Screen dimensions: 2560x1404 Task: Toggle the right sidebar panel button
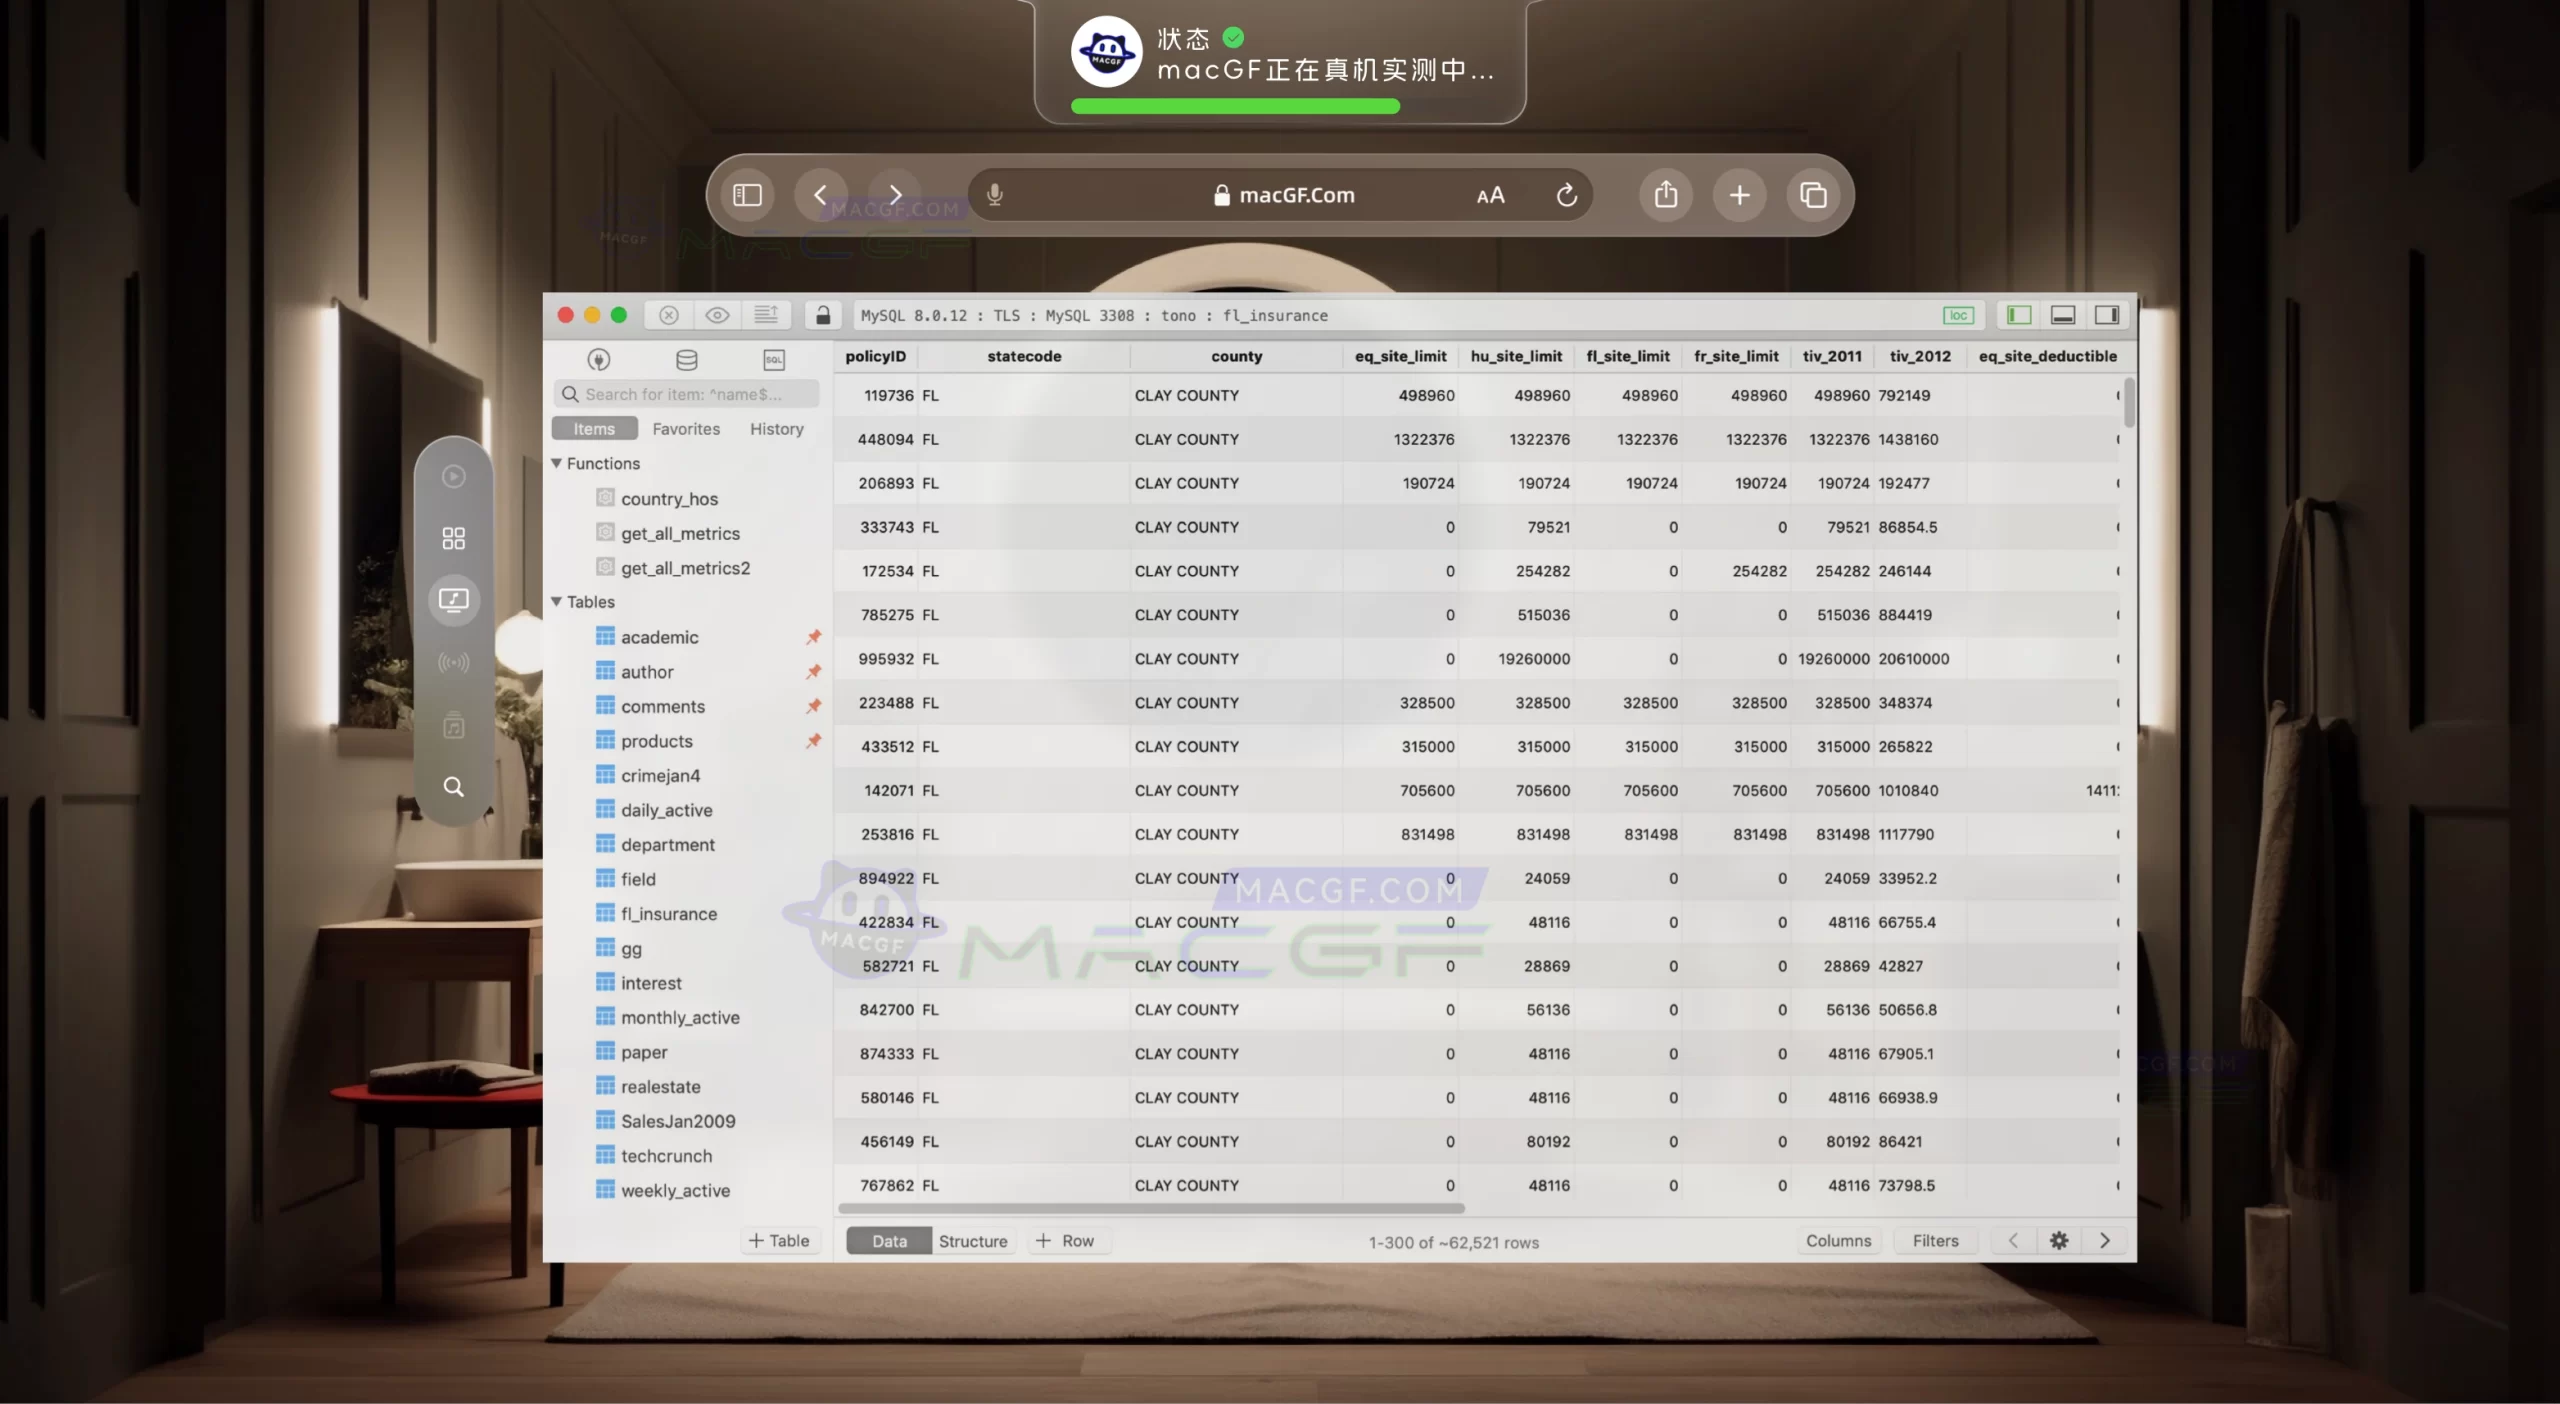[x=2107, y=315]
